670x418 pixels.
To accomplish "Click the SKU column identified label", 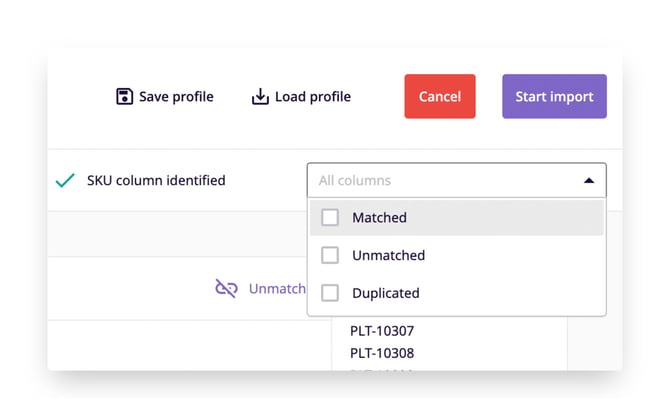I will 156,180.
